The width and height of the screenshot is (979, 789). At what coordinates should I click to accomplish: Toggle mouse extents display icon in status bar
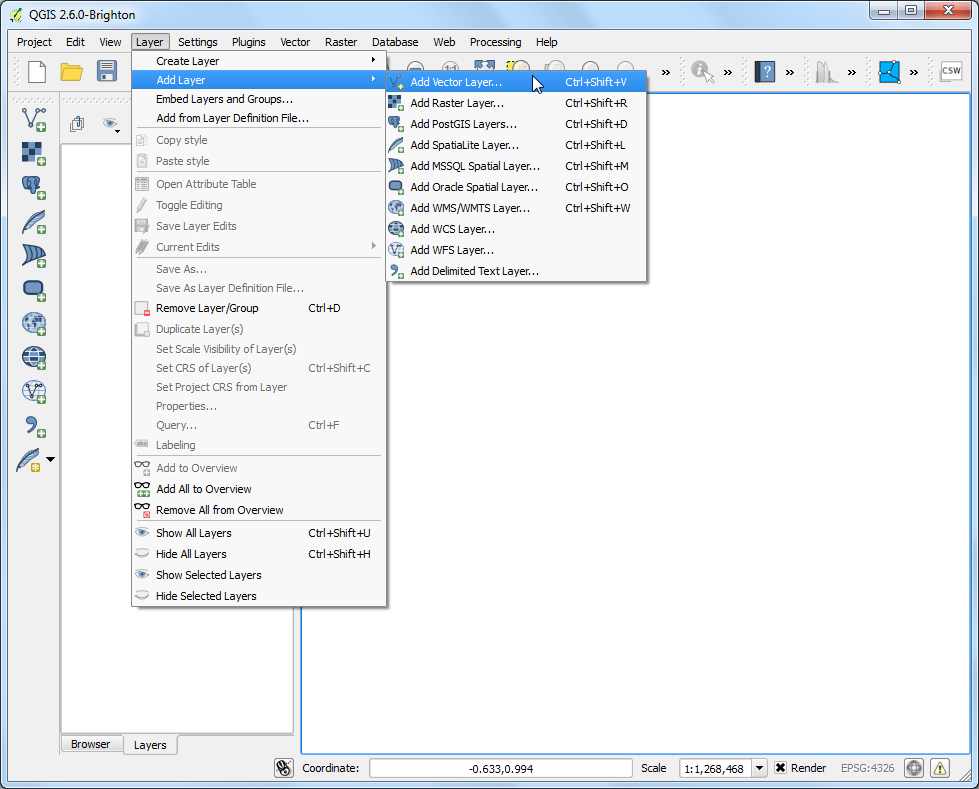[x=284, y=768]
